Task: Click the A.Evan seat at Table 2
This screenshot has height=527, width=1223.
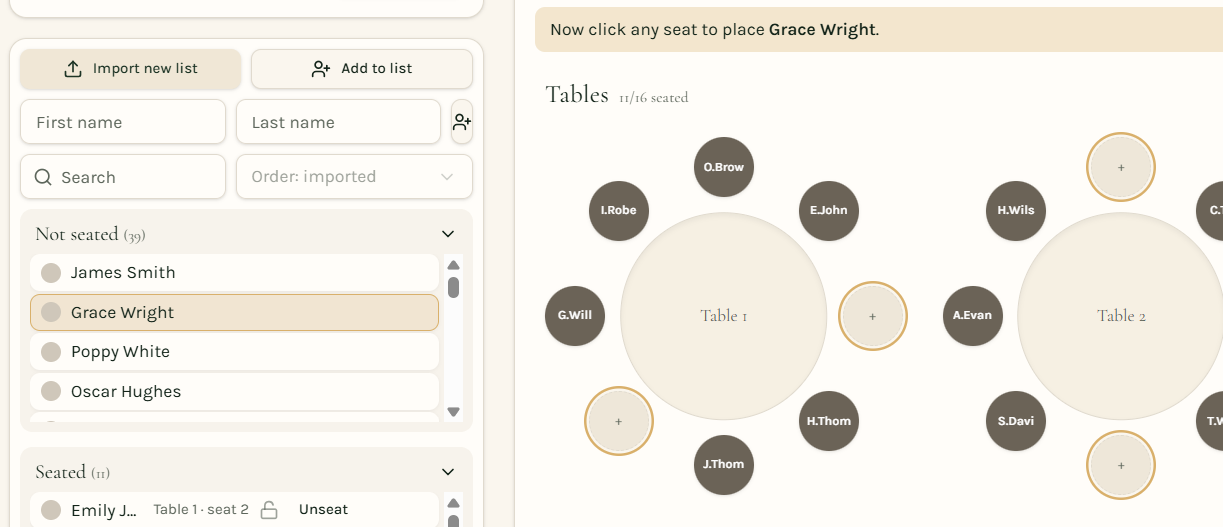Action: click(972, 316)
